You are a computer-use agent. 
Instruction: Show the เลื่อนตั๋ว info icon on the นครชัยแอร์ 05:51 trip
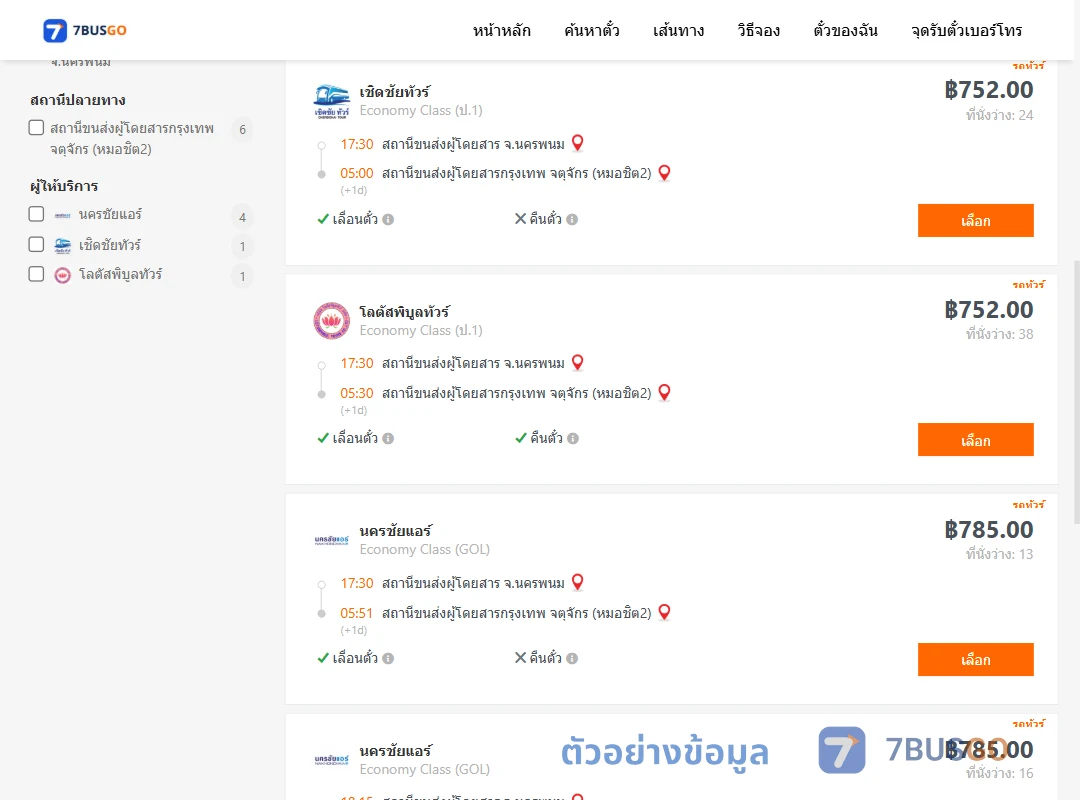pyautogui.click(x=388, y=659)
